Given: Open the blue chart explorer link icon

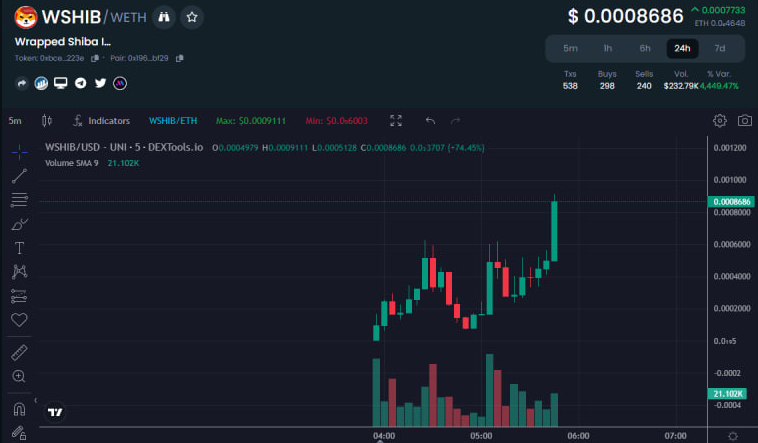Looking at the screenshot, I should click(41, 83).
